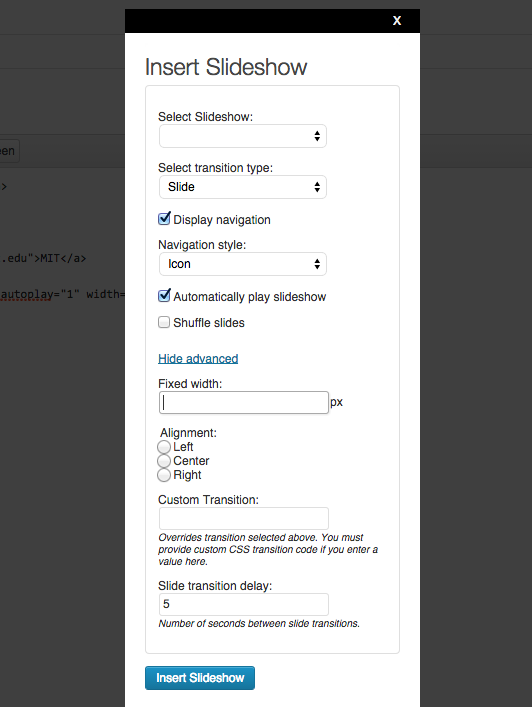Click the 'Number of seconds between slide transitions' note
The image size is (532, 707).
[259, 624]
